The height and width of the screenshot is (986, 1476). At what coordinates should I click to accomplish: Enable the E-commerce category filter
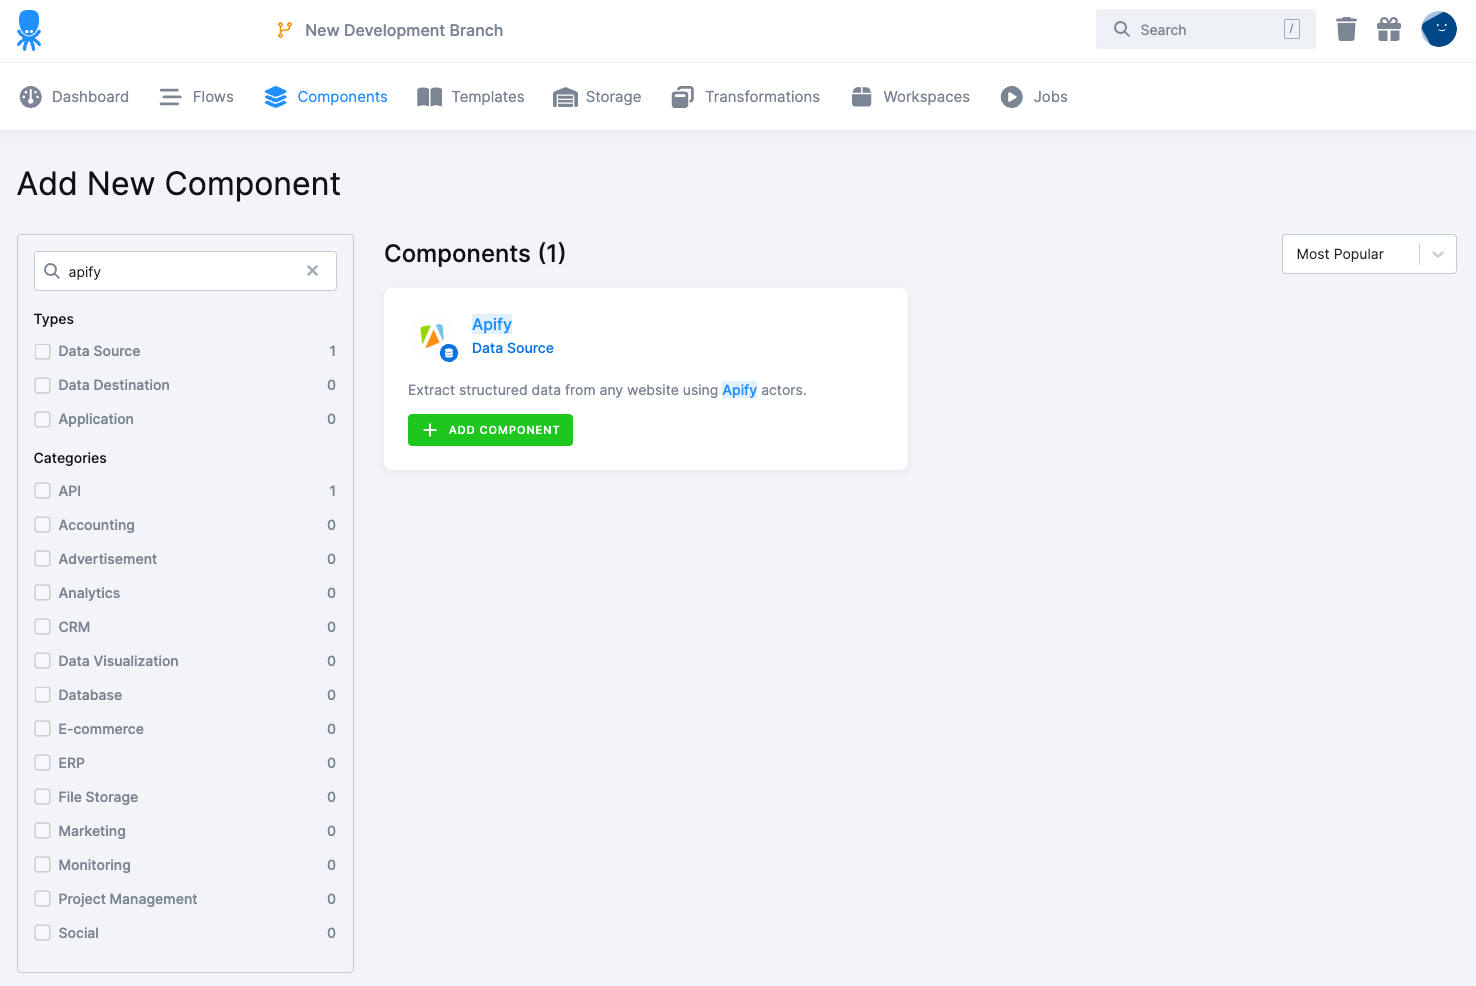42,729
